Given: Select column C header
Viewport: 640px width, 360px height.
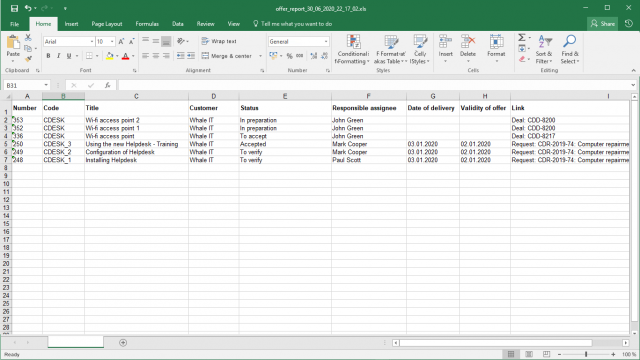Looking at the screenshot, I should pos(136,96).
